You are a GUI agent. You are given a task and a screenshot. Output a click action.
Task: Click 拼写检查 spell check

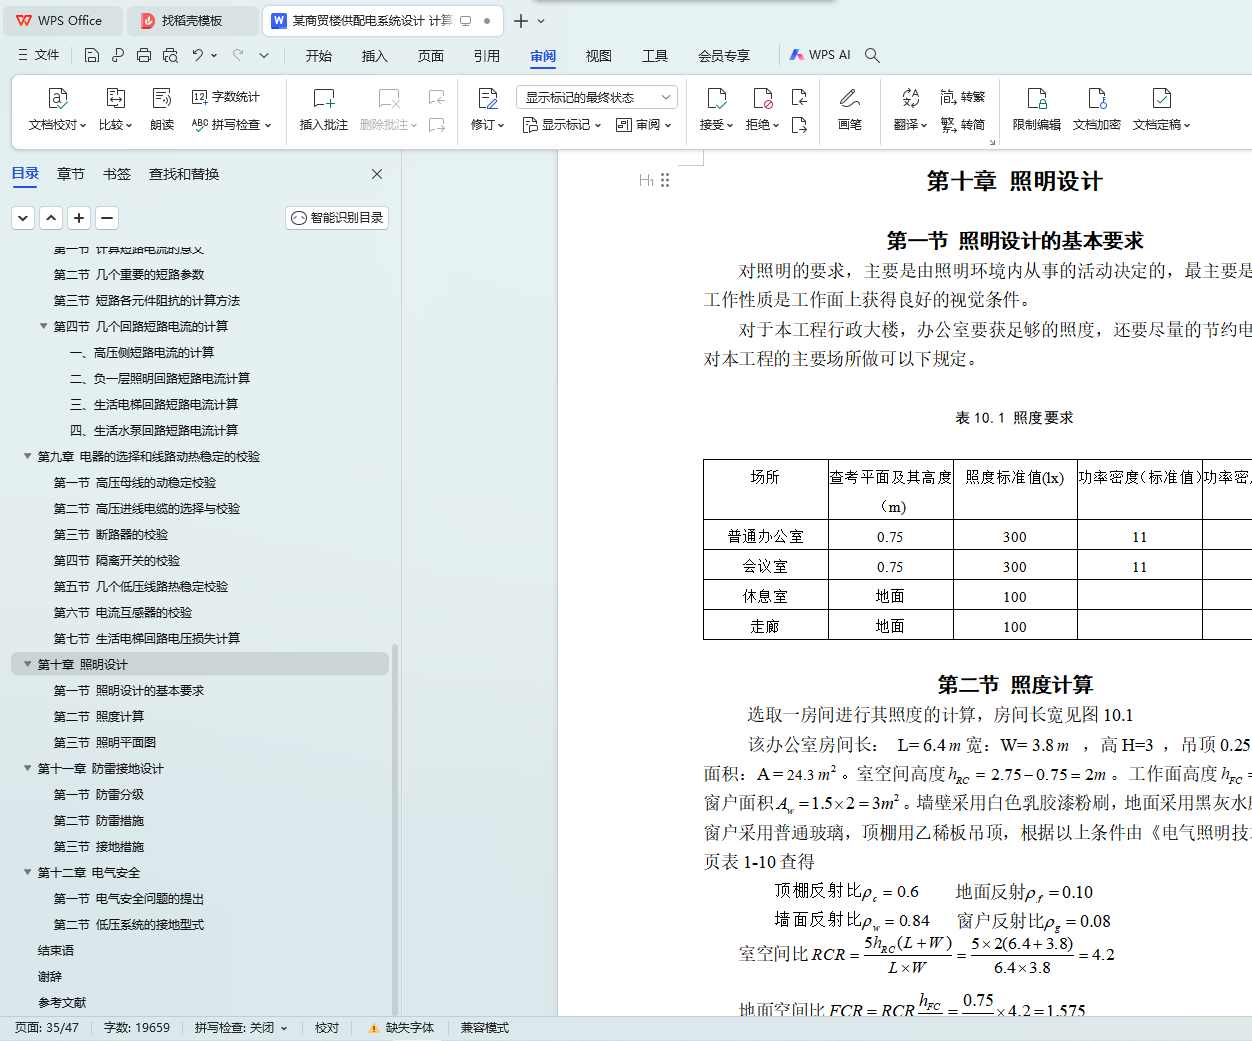click(x=231, y=125)
